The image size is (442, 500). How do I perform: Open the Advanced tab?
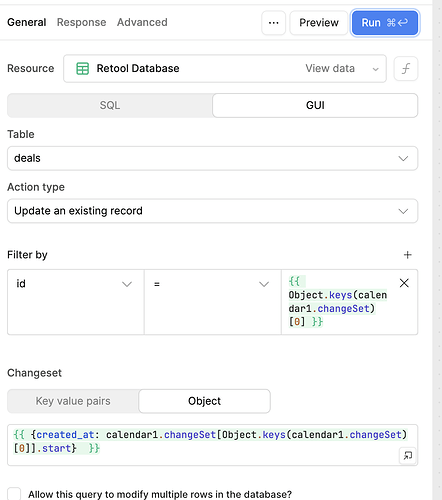pyautogui.click(x=142, y=22)
